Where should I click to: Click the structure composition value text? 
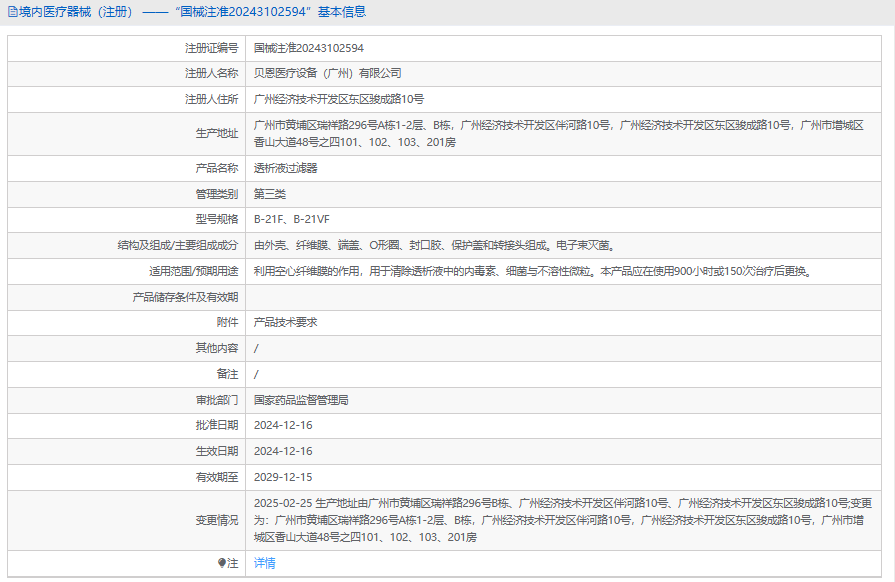(x=434, y=245)
